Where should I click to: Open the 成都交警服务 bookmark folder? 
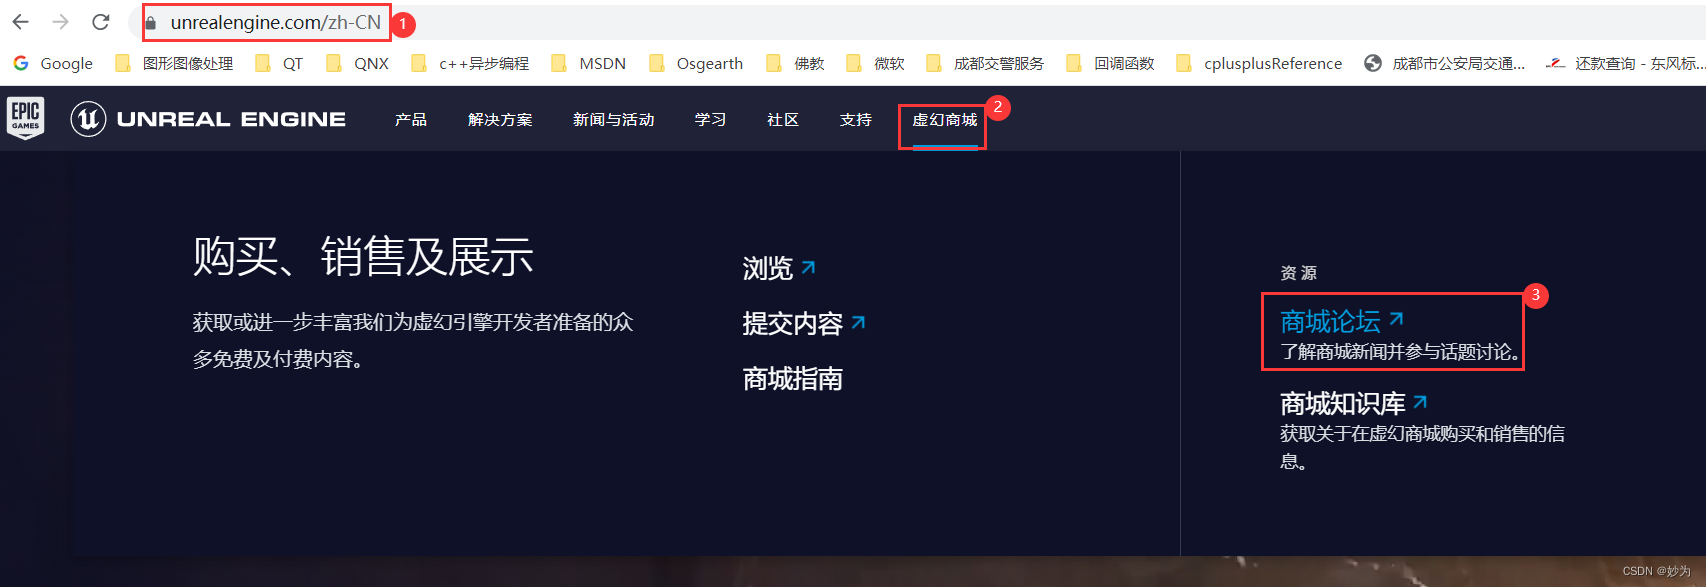(985, 63)
